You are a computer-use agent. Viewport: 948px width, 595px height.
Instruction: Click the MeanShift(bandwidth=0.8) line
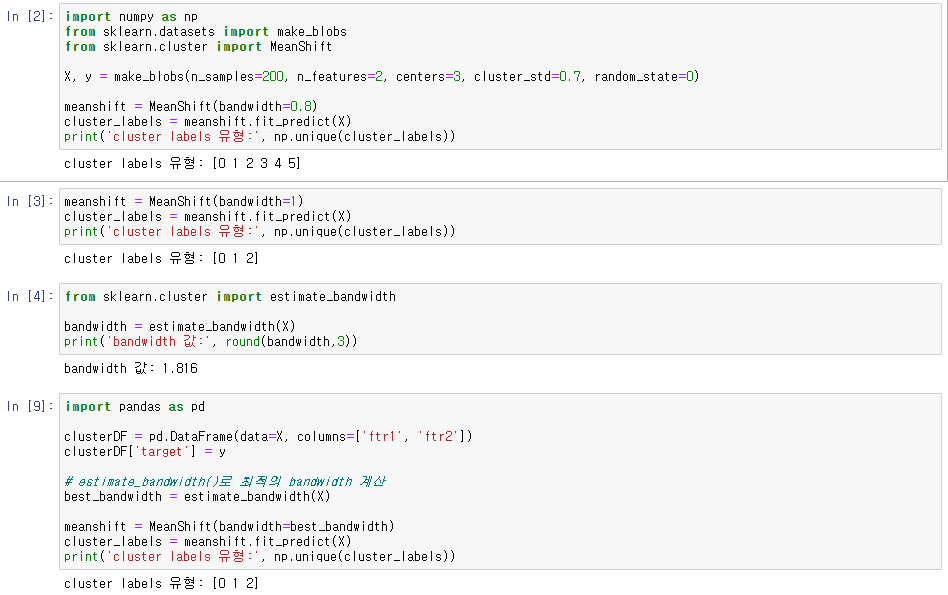[190, 106]
